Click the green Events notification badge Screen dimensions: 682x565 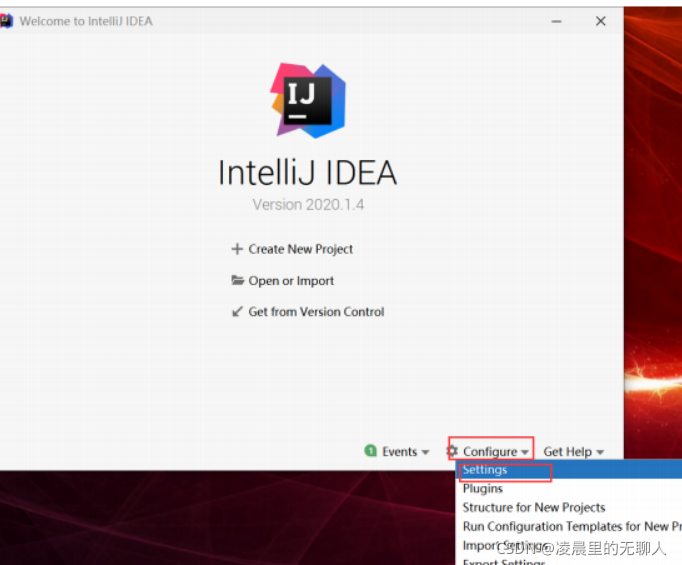point(371,451)
